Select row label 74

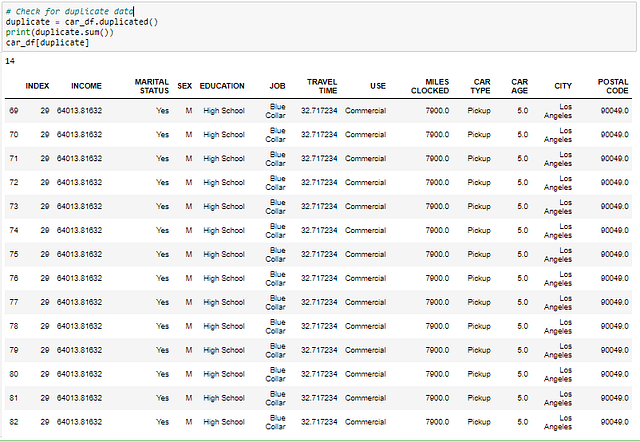click(13, 230)
